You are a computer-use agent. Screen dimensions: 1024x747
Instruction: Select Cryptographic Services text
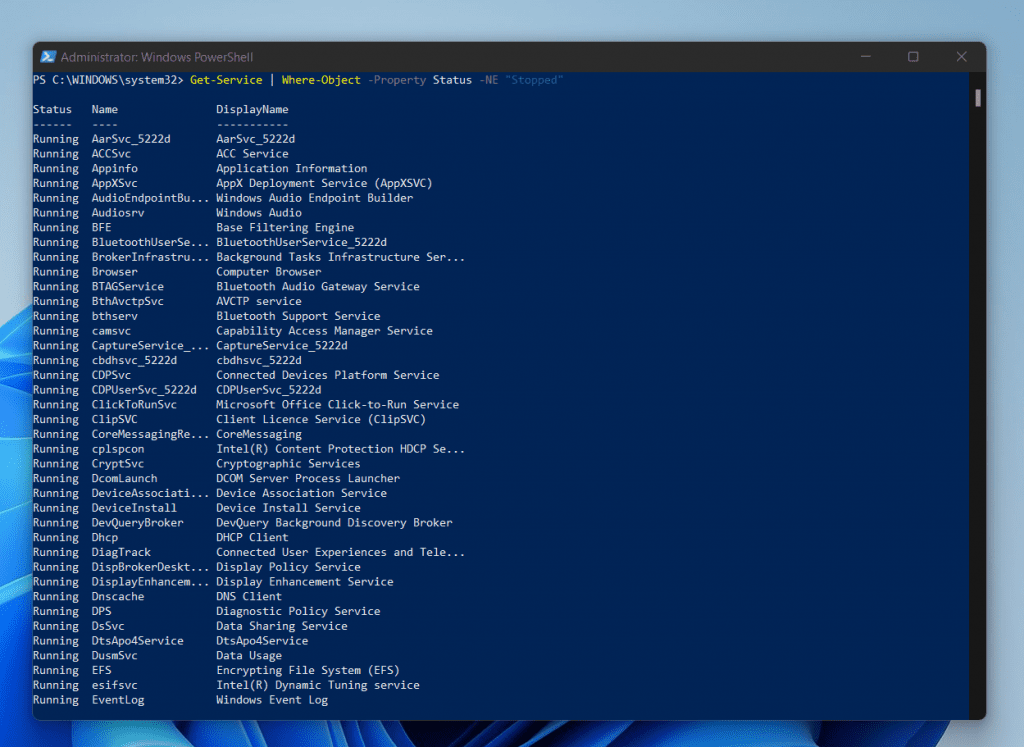288,464
